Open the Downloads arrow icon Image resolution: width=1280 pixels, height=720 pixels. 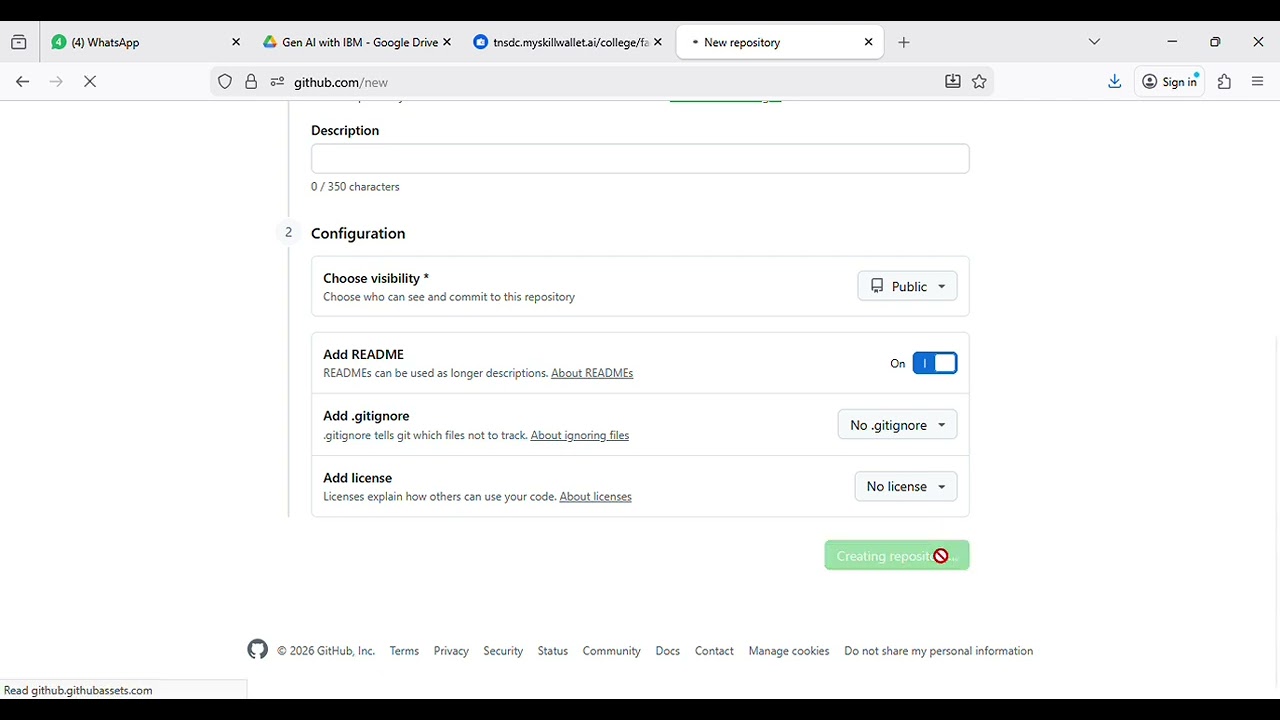click(x=1115, y=82)
